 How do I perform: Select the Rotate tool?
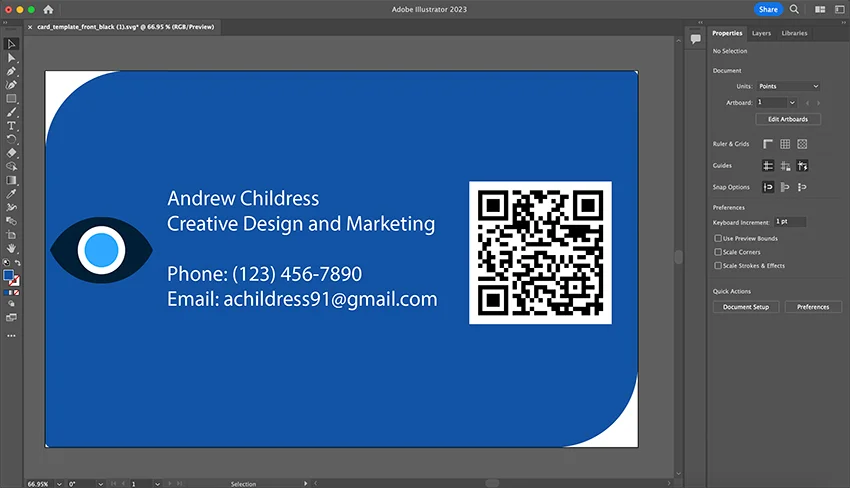11,139
